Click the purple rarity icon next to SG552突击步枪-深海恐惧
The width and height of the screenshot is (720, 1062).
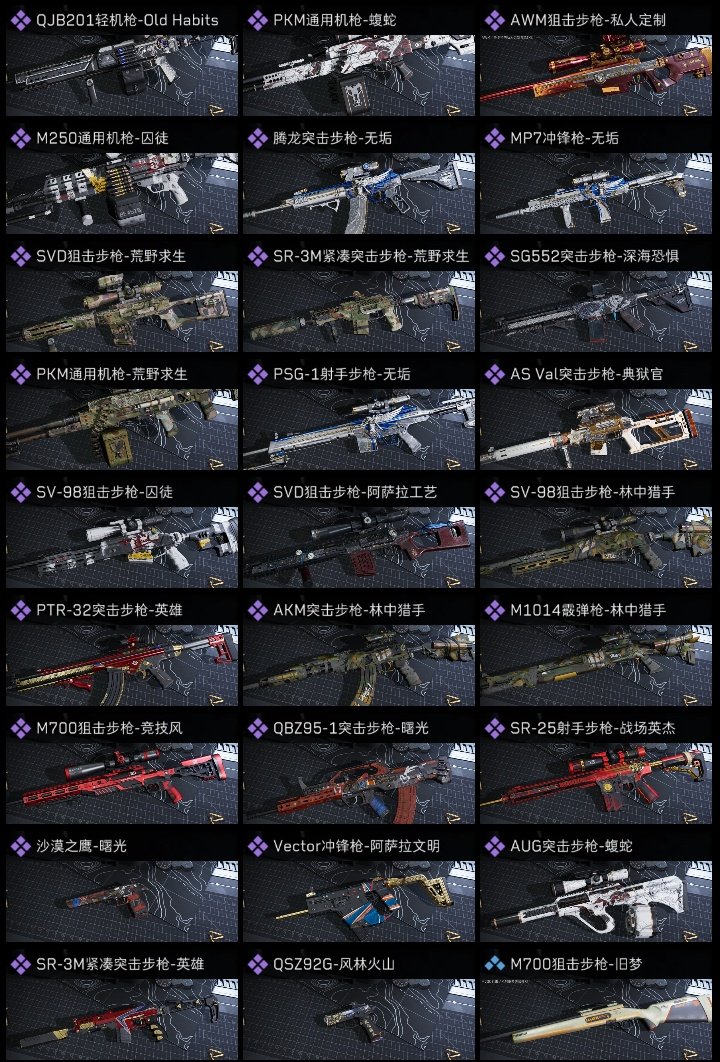[495, 256]
